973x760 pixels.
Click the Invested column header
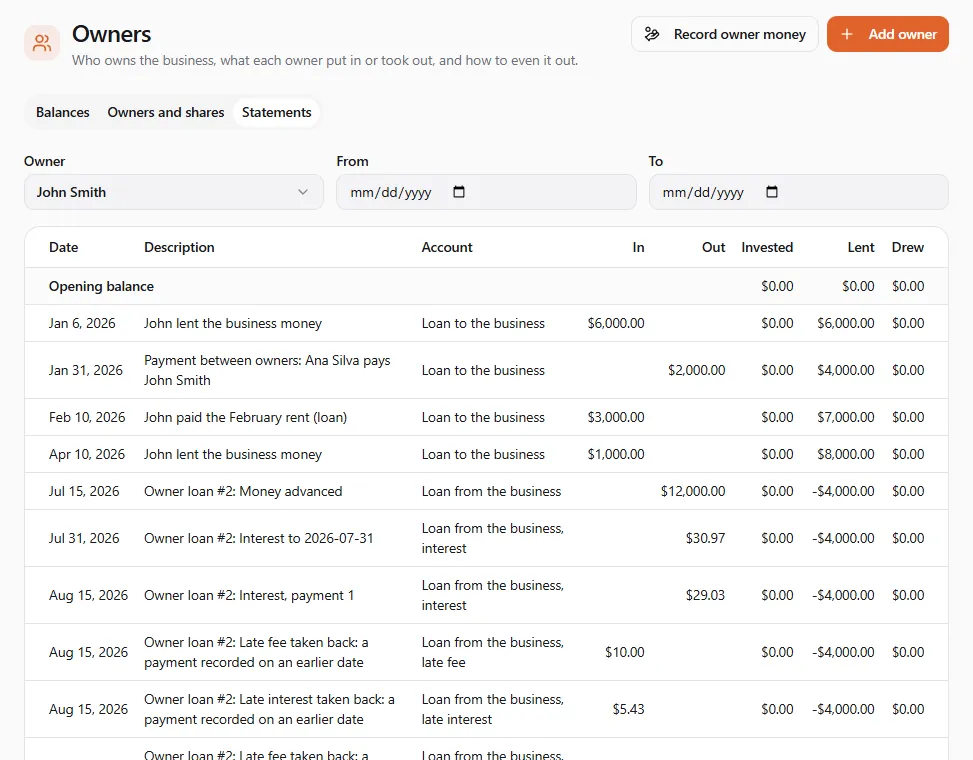click(x=767, y=248)
